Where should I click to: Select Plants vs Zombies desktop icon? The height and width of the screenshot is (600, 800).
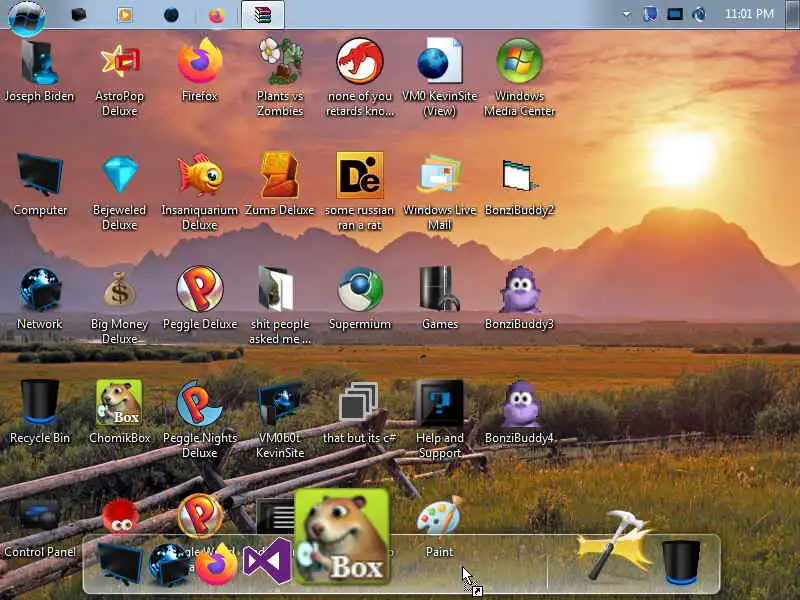point(280,78)
